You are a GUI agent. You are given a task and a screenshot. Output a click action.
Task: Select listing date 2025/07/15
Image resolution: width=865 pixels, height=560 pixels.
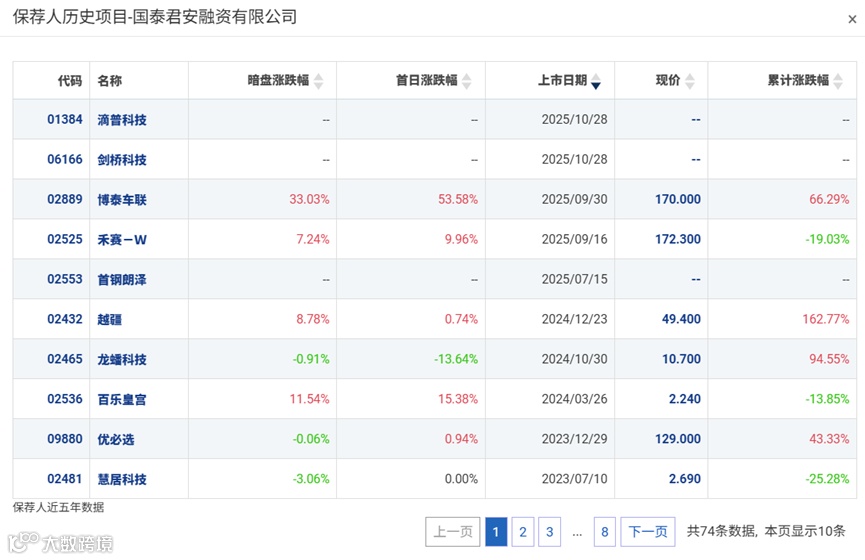tap(574, 279)
